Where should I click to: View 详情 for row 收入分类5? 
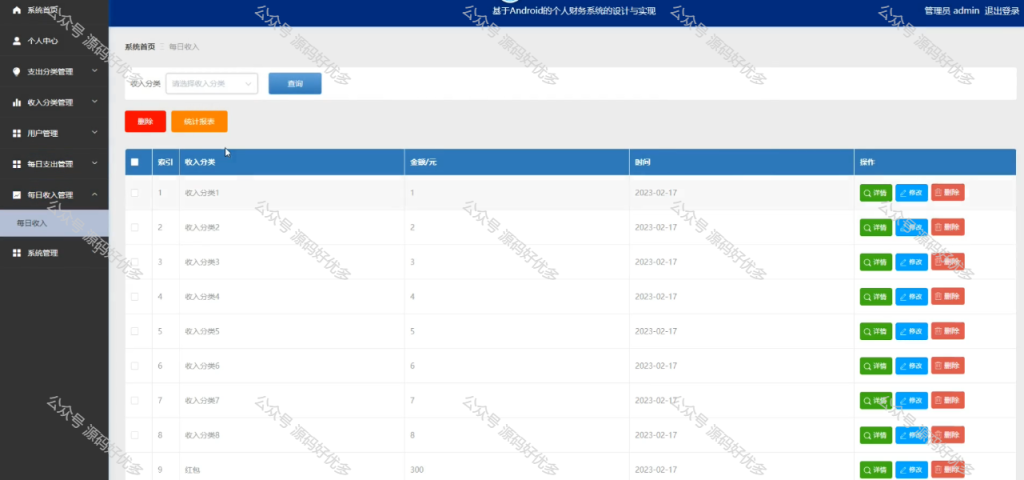(x=876, y=331)
